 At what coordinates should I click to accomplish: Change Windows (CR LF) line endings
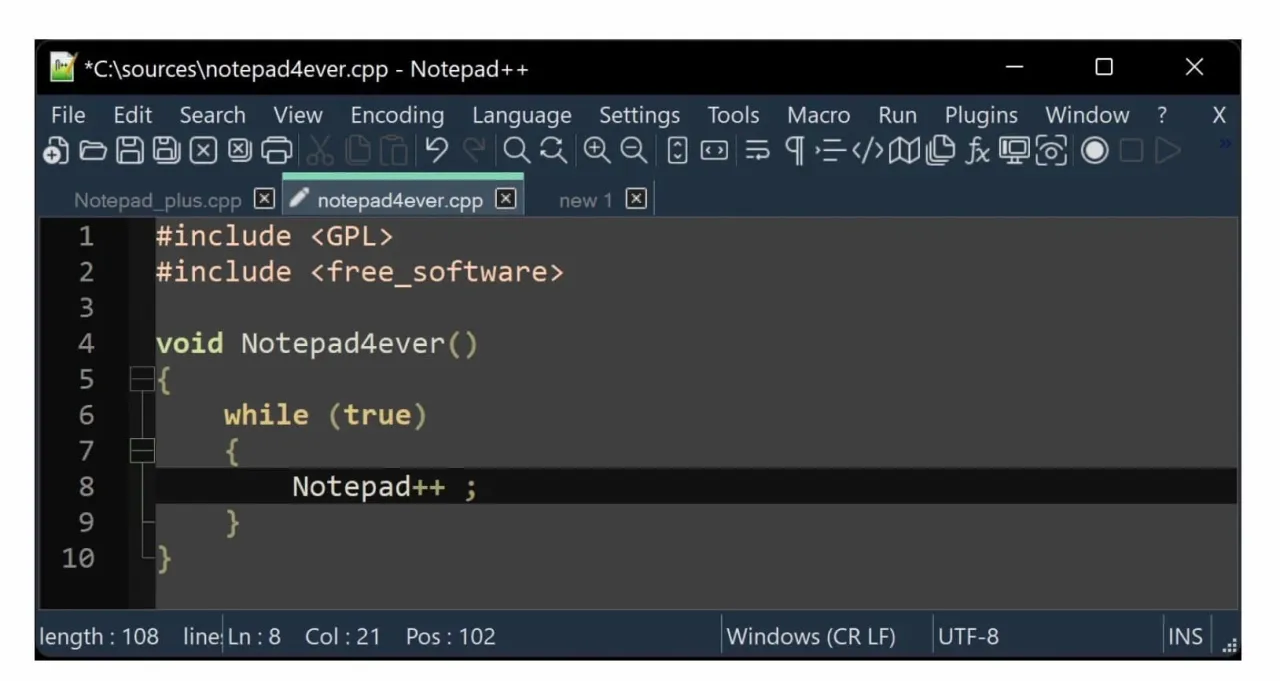point(812,636)
